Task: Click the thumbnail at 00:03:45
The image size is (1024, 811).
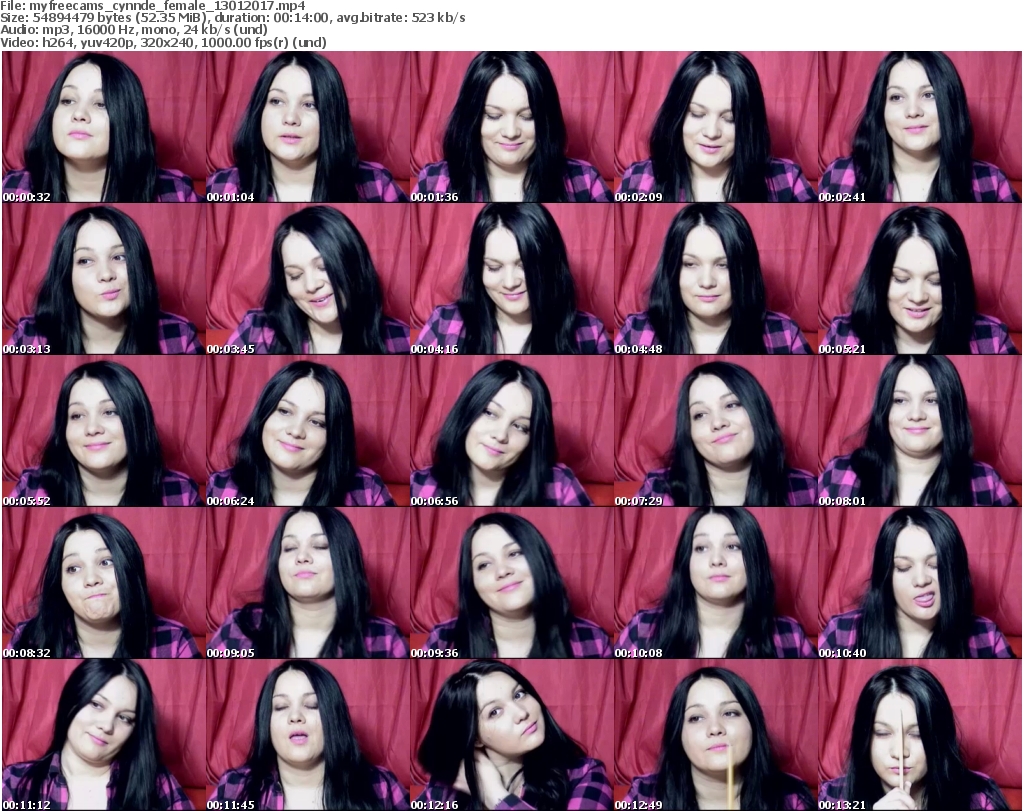Action: [x=308, y=279]
